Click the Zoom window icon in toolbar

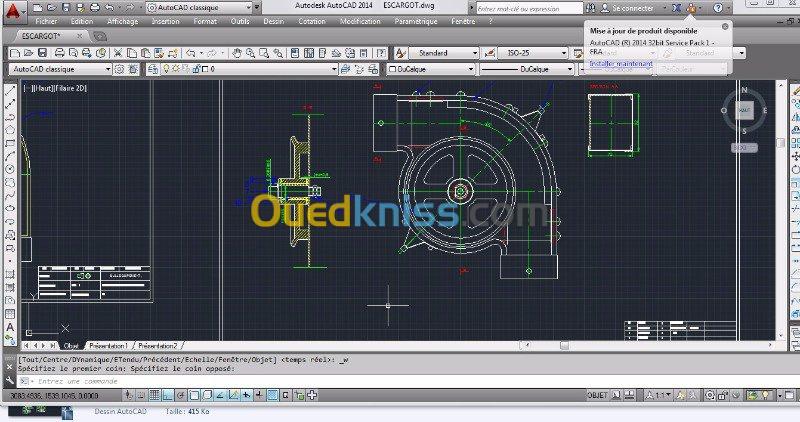pyautogui.click(x=264, y=53)
